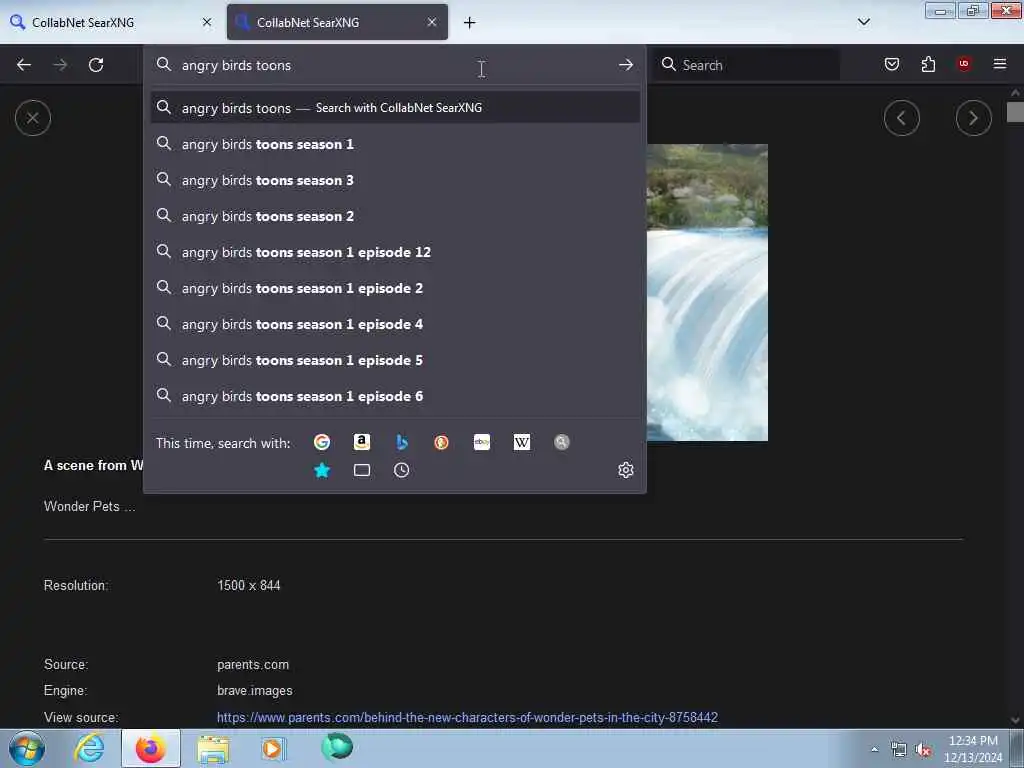Image resolution: width=1024 pixels, height=768 pixels.
Task: Search this time with Google
Action: pos(322,442)
